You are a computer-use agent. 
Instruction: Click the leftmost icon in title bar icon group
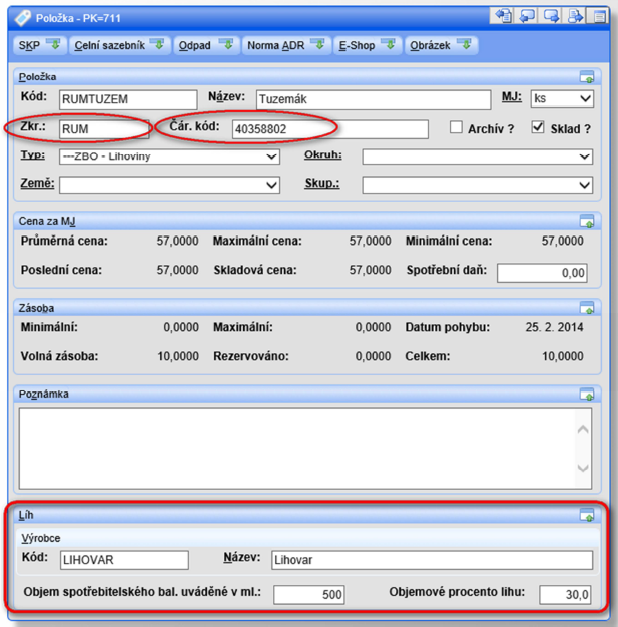(x=502, y=15)
